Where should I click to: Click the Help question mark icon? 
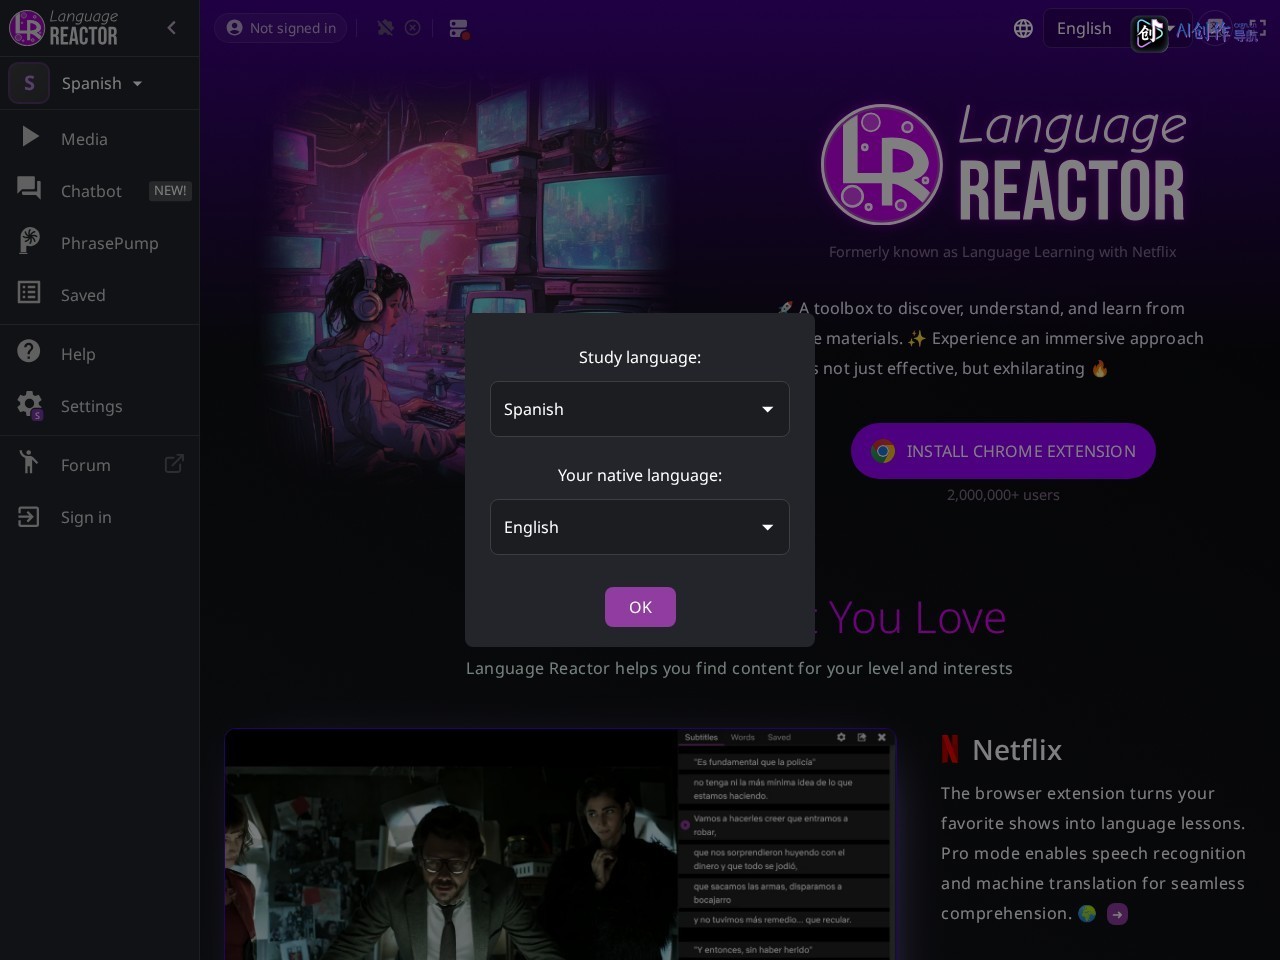[x=29, y=351]
